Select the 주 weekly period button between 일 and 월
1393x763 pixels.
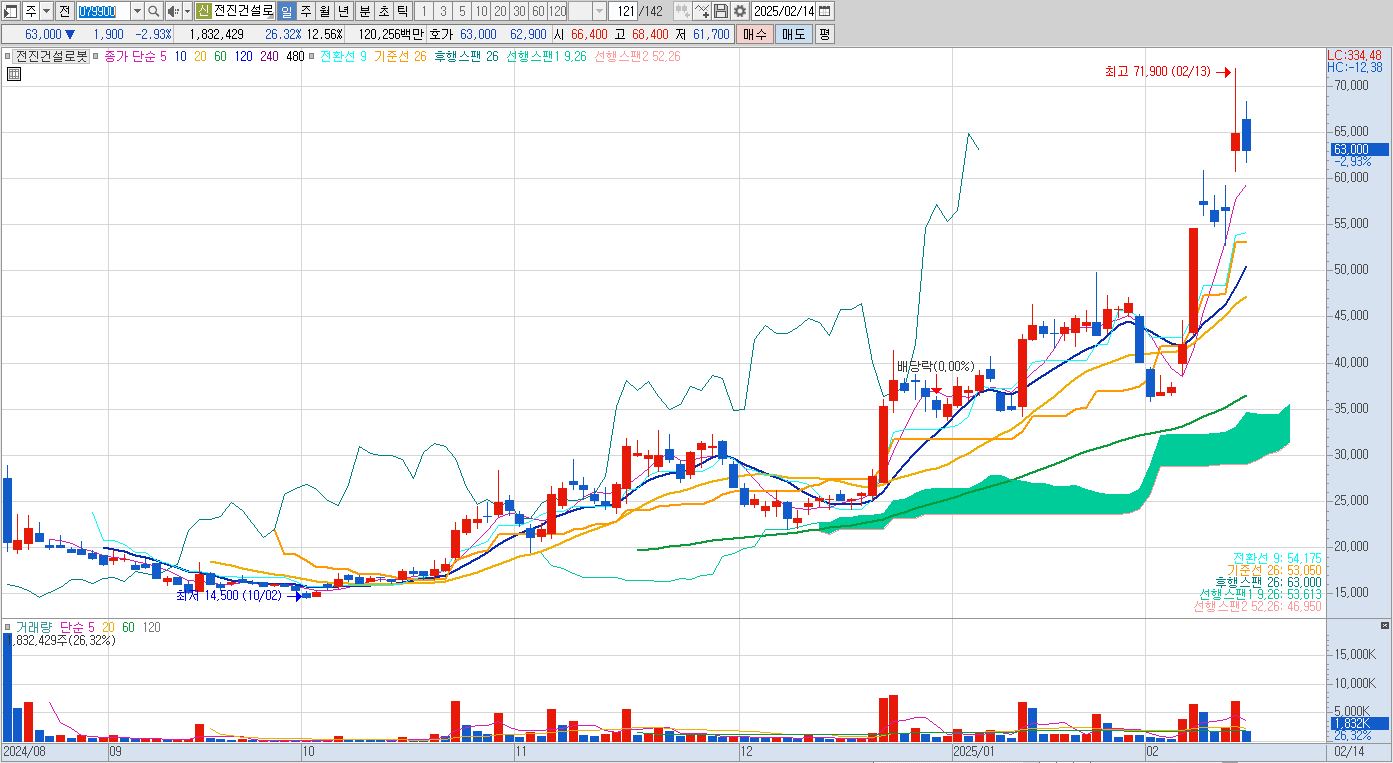(305, 11)
